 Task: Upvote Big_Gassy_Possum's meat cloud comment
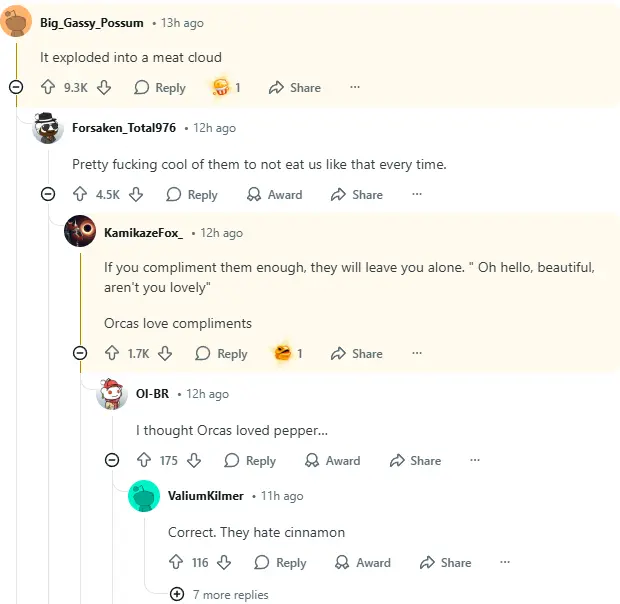[x=47, y=88]
